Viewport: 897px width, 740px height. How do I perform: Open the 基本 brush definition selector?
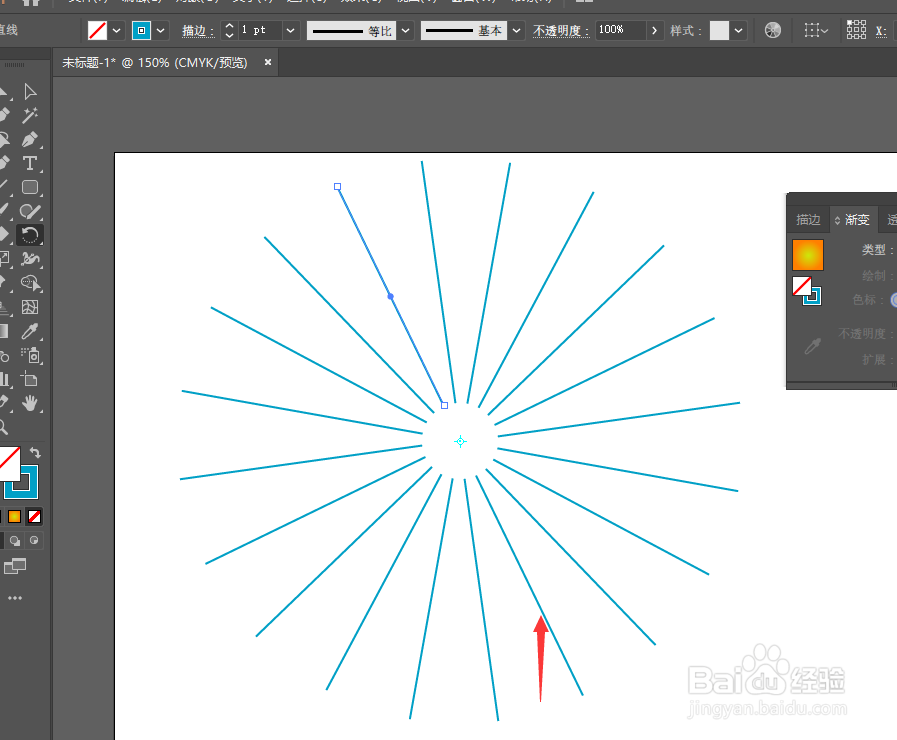[464, 30]
